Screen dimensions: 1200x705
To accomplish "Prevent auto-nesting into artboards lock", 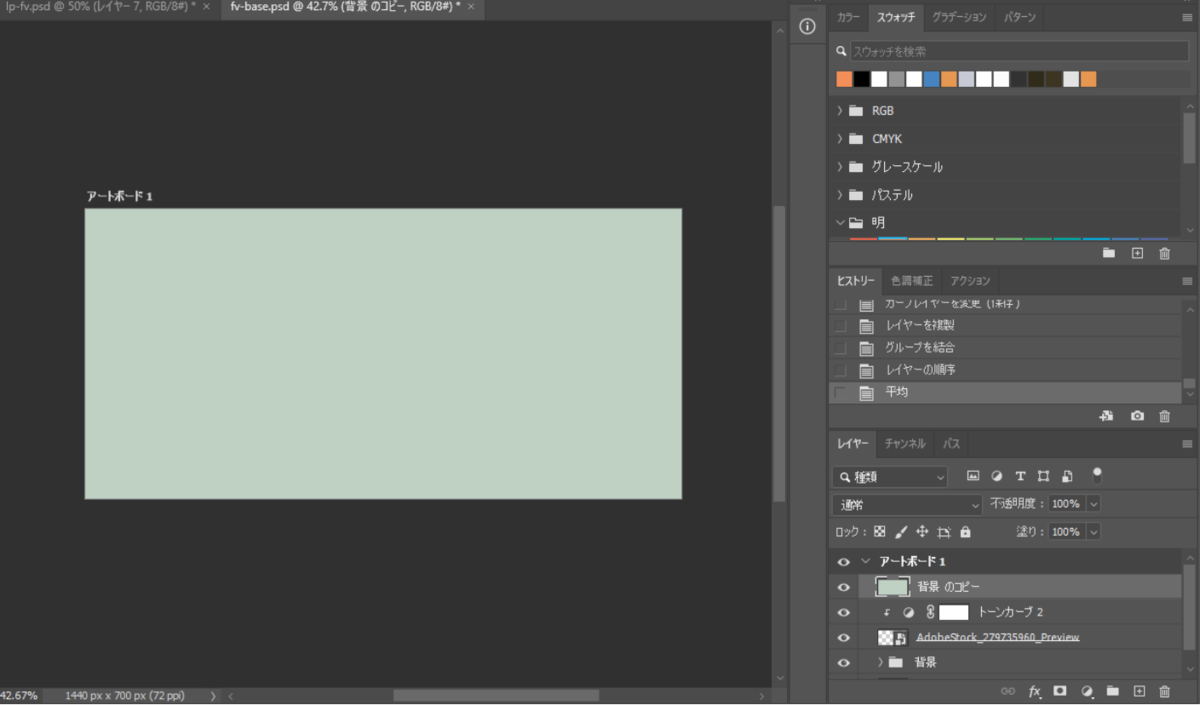I will 944,532.
